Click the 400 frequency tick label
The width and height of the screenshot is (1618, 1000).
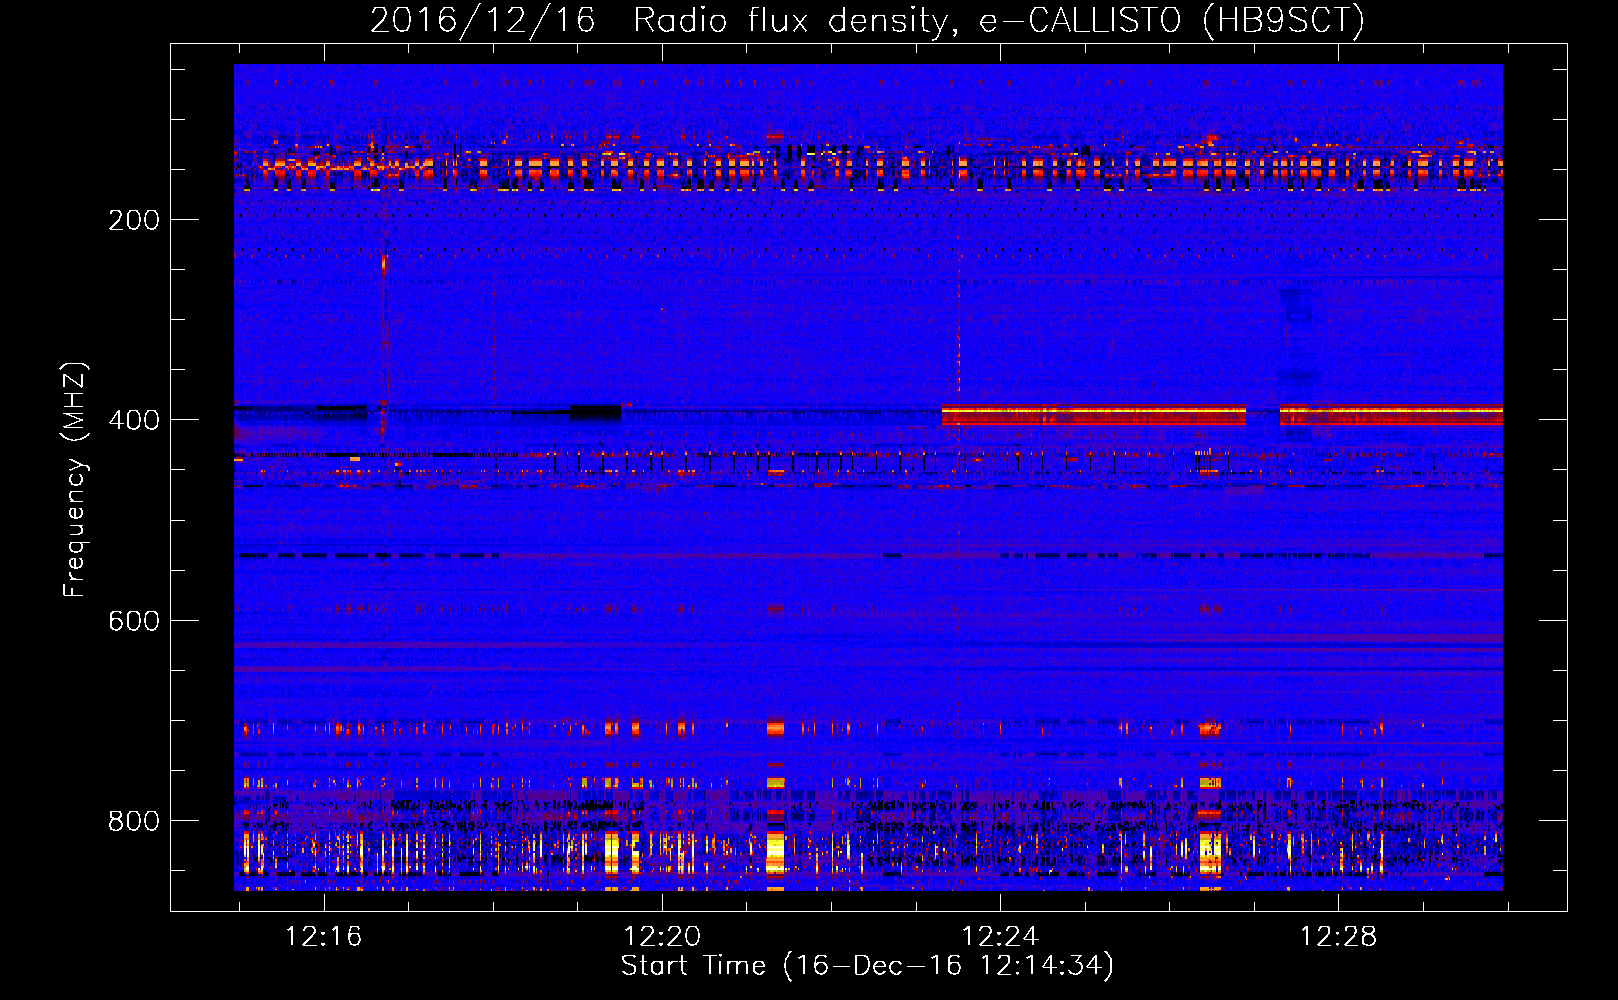click(x=134, y=420)
